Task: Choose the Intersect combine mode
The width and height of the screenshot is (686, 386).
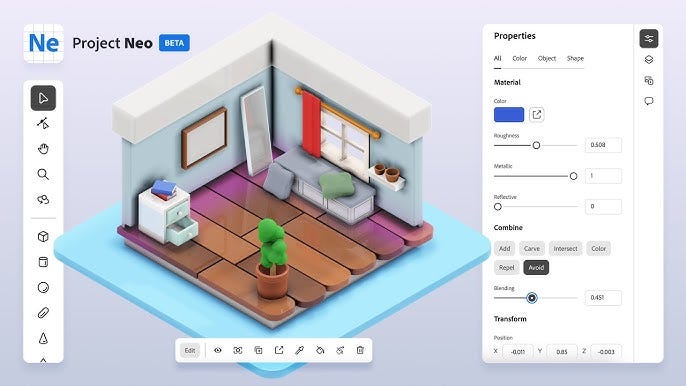Action: (566, 249)
